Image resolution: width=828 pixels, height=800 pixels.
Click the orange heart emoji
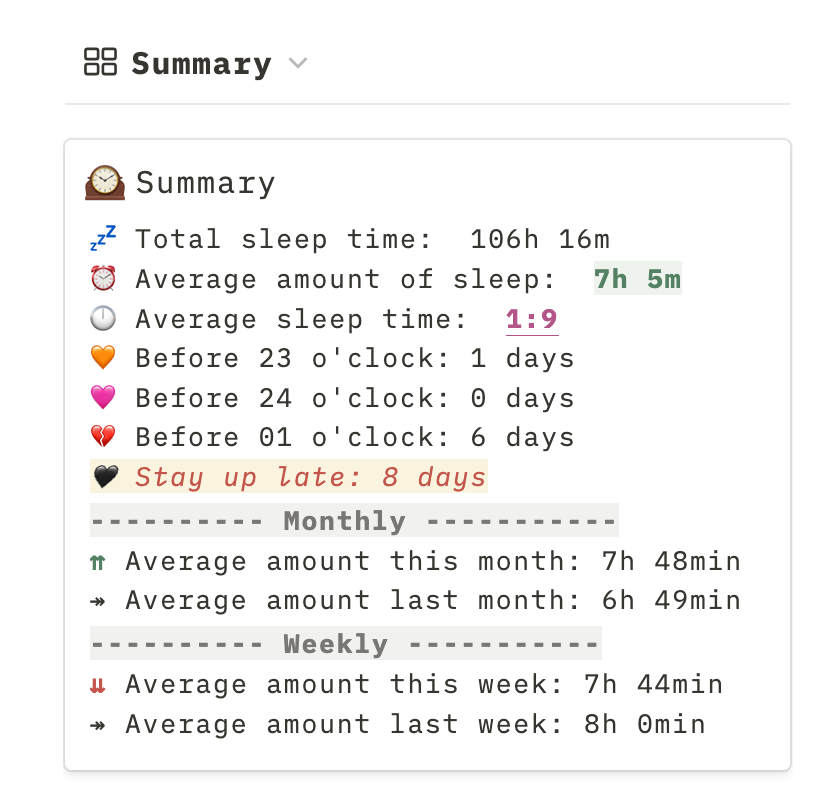103,357
